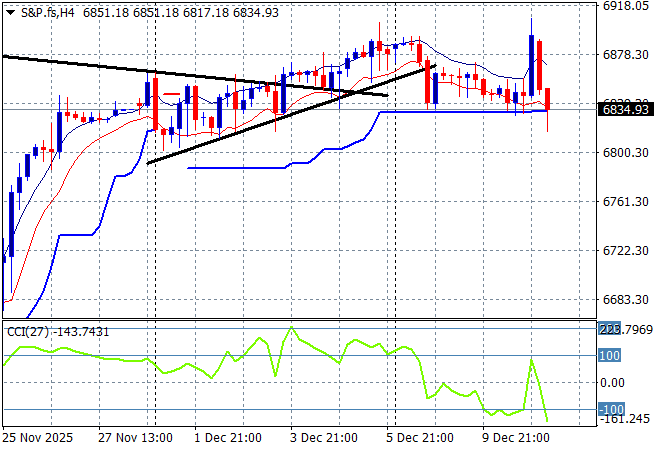Select the tall blue candle near 9 Dec
The image size is (660, 450).
tap(531, 65)
